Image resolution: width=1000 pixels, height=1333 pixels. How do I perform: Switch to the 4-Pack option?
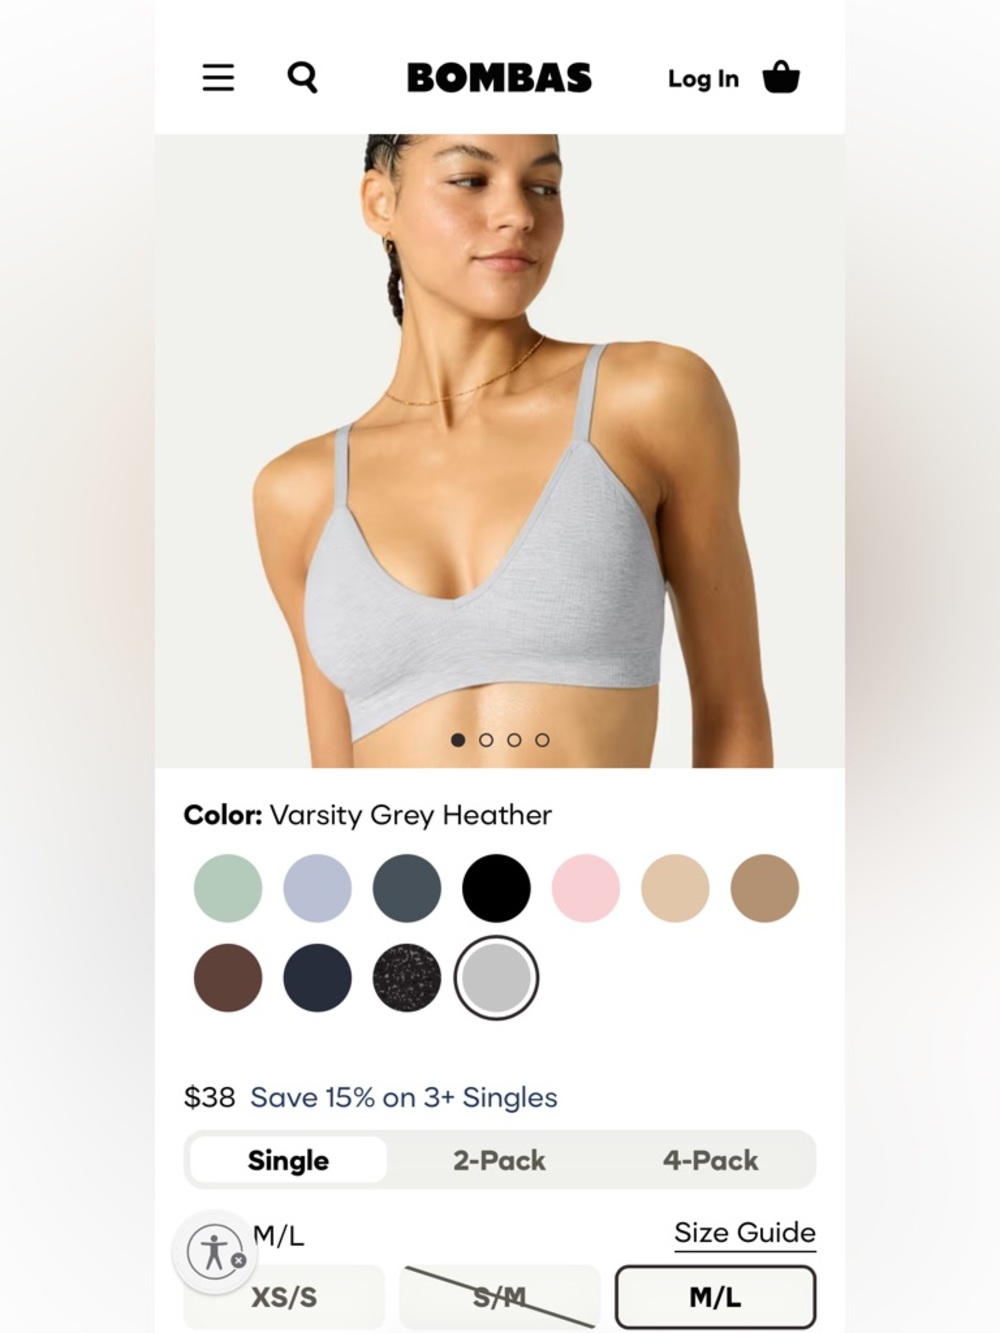(x=710, y=1160)
